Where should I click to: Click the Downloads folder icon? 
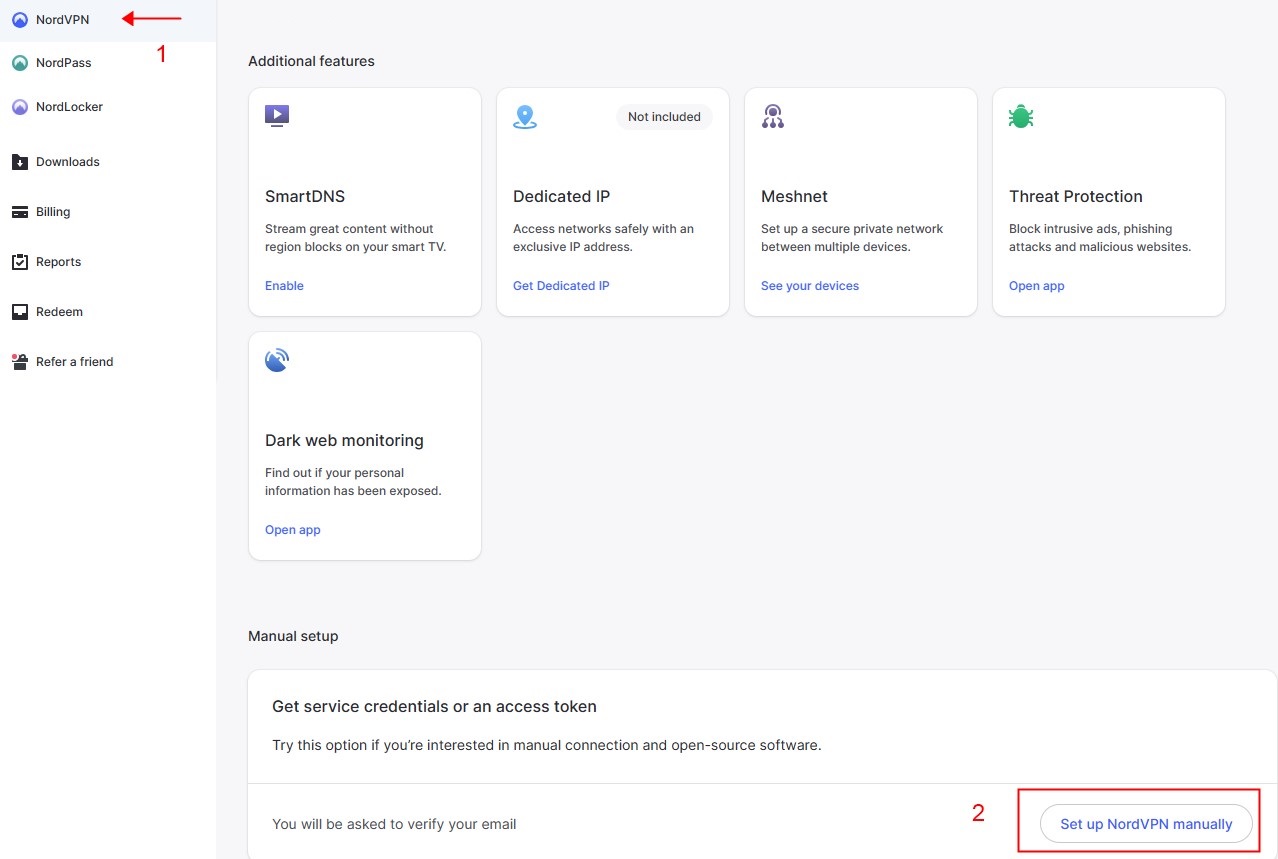[20, 162]
